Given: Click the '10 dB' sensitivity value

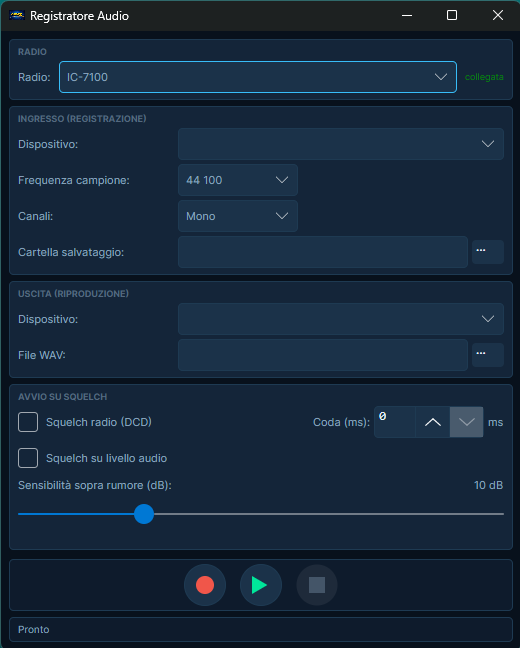Looking at the screenshot, I should 489,485.
